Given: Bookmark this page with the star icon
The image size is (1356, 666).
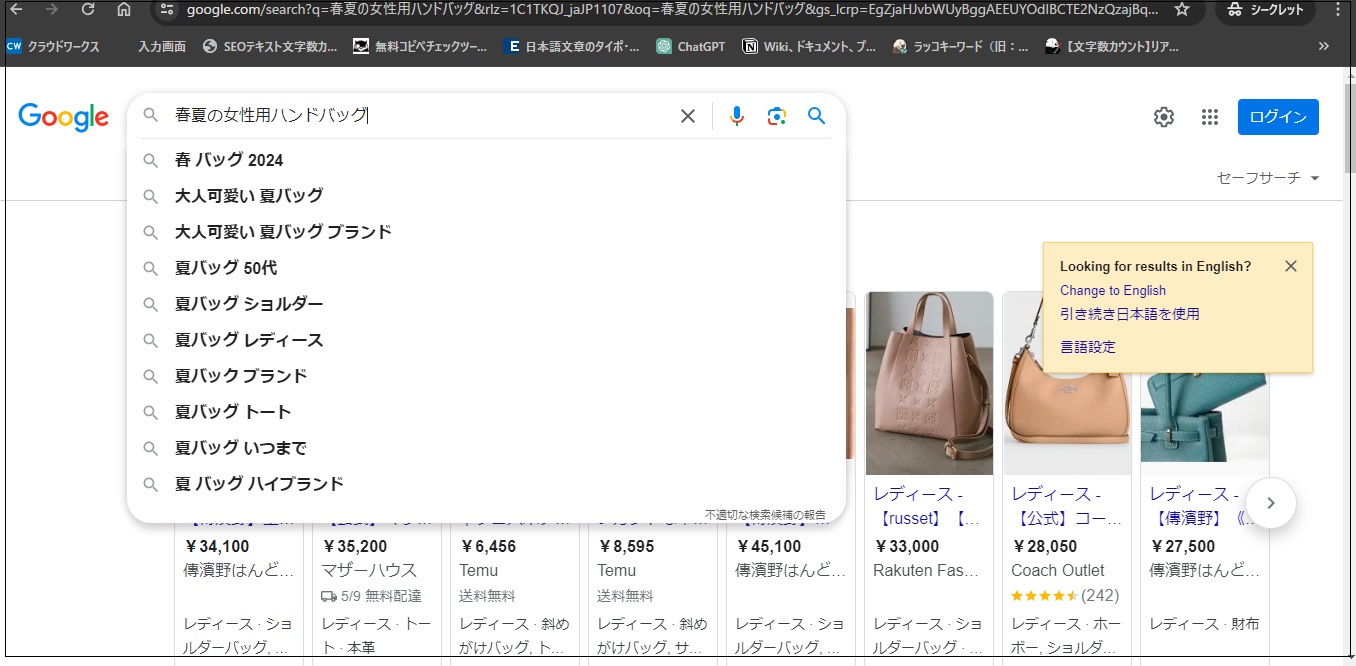Looking at the screenshot, I should click(1182, 9).
